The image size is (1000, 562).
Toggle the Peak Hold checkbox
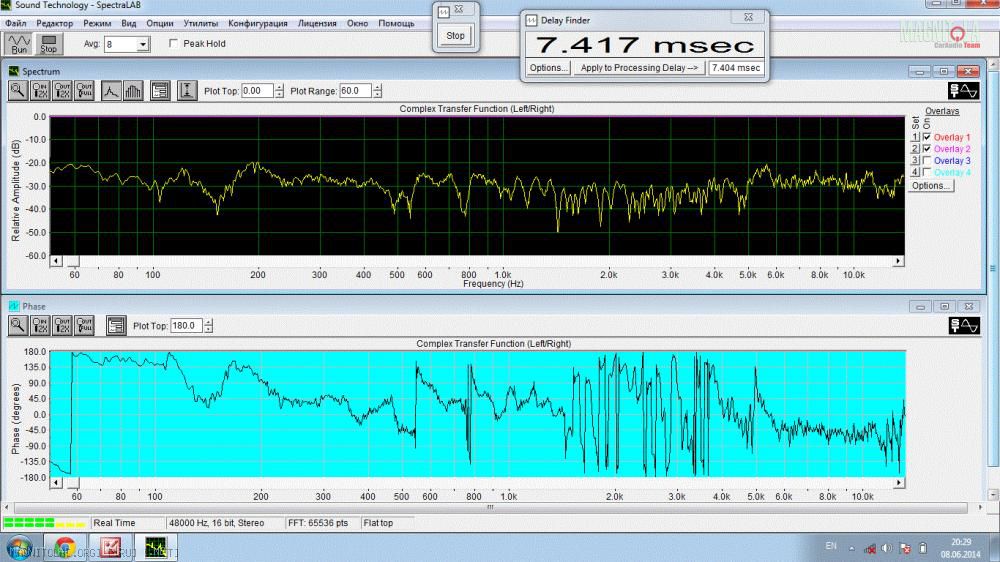(x=173, y=43)
